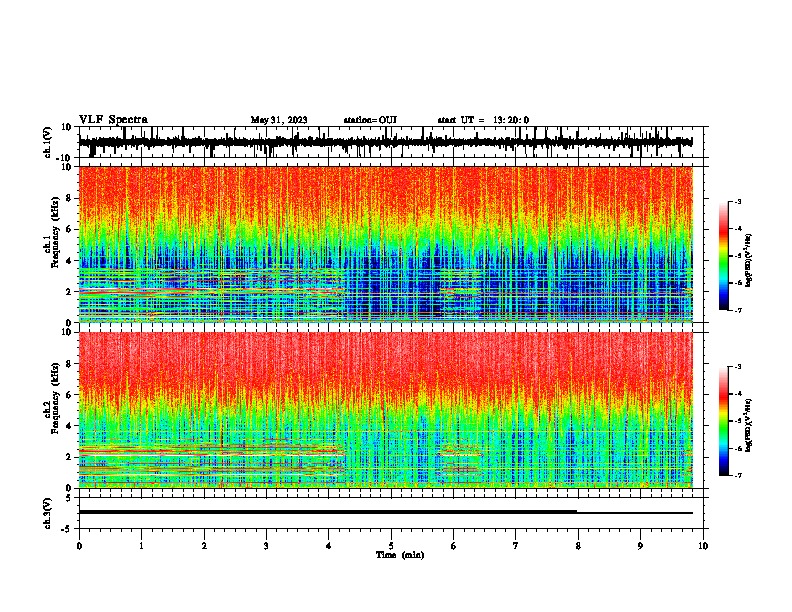Click the "6" kHz tick of ch.1 spectrogram

[69, 229]
